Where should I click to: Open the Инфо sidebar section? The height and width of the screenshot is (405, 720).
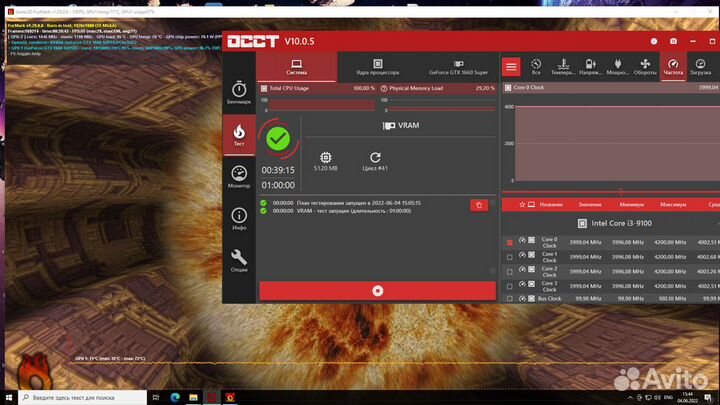[239, 219]
